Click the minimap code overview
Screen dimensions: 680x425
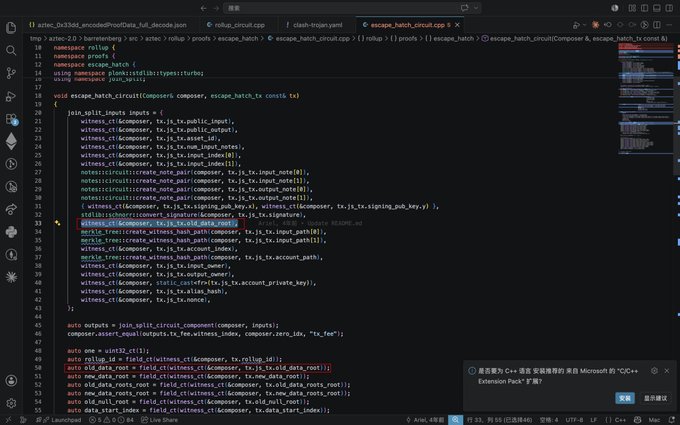coord(646,100)
